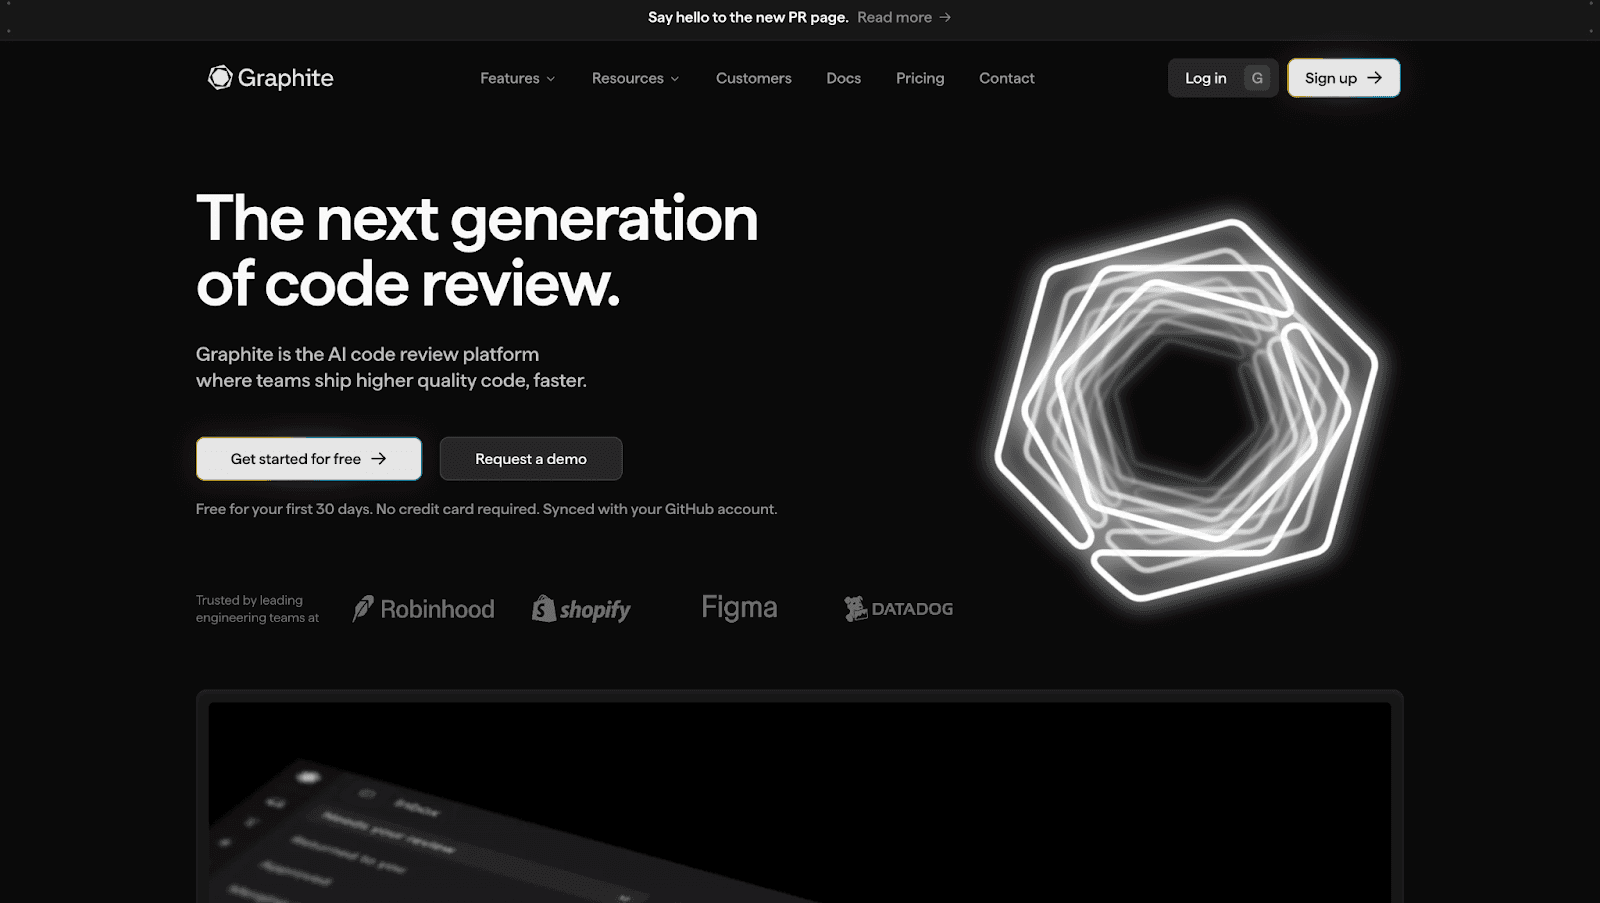Click the glowing hexagon hero graphic
Screen dimensions: 1600x903
click(1187, 410)
